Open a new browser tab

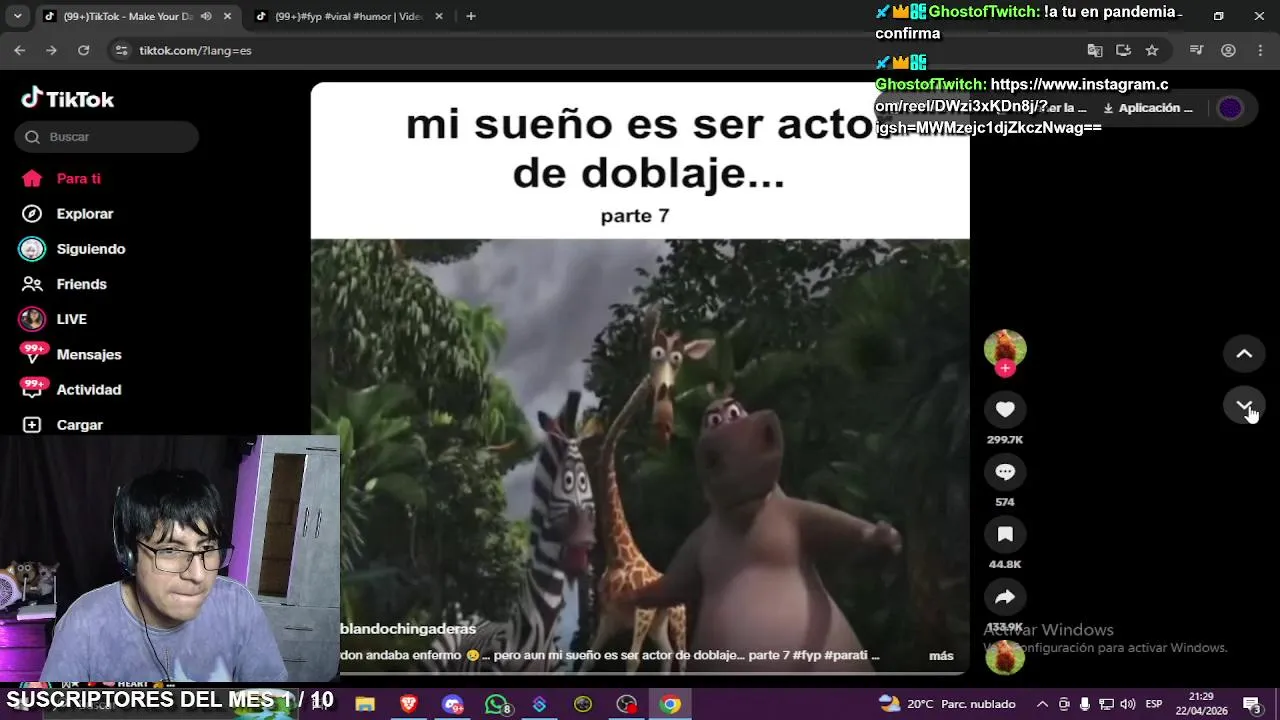point(470,16)
